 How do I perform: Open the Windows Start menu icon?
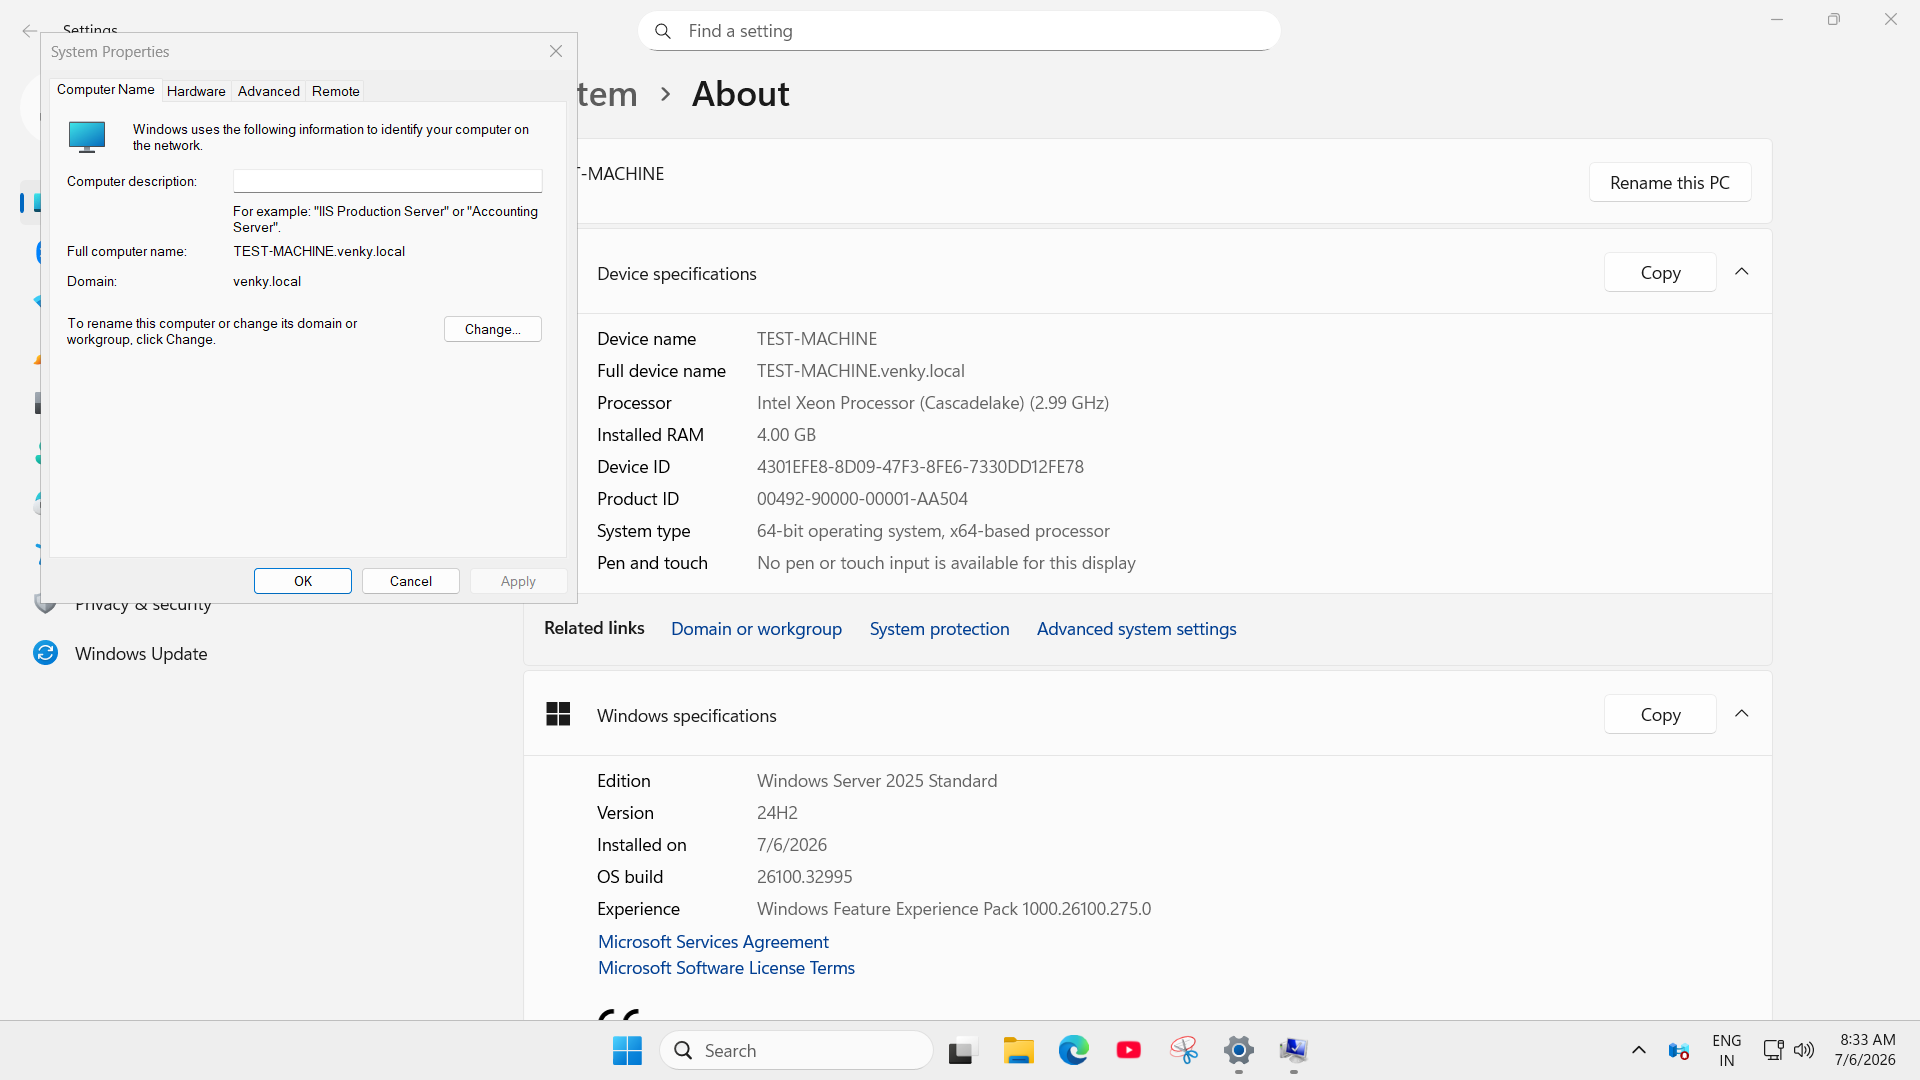click(x=627, y=1050)
